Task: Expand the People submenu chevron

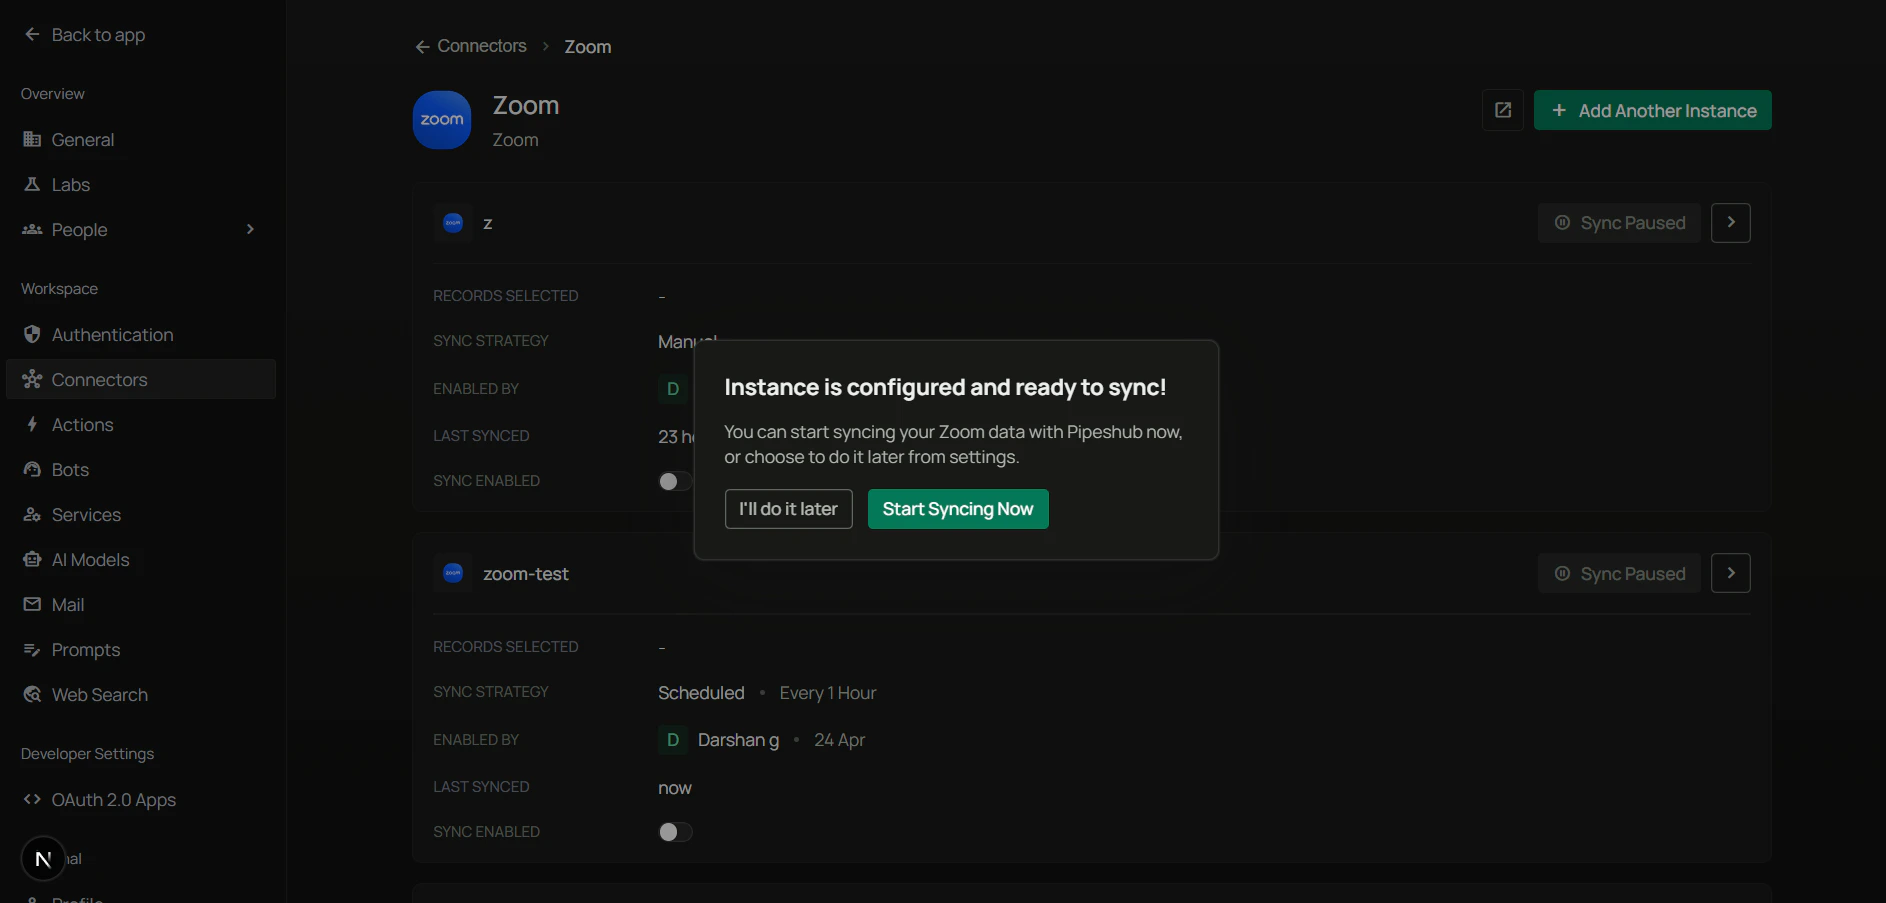Action: (x=250, y=229)
